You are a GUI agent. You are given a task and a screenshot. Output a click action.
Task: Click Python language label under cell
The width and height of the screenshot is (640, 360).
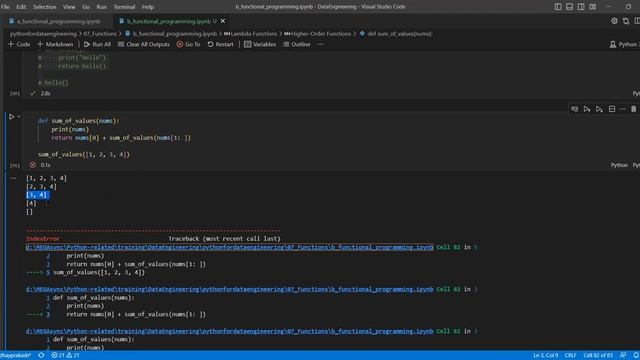click(619, 165)
